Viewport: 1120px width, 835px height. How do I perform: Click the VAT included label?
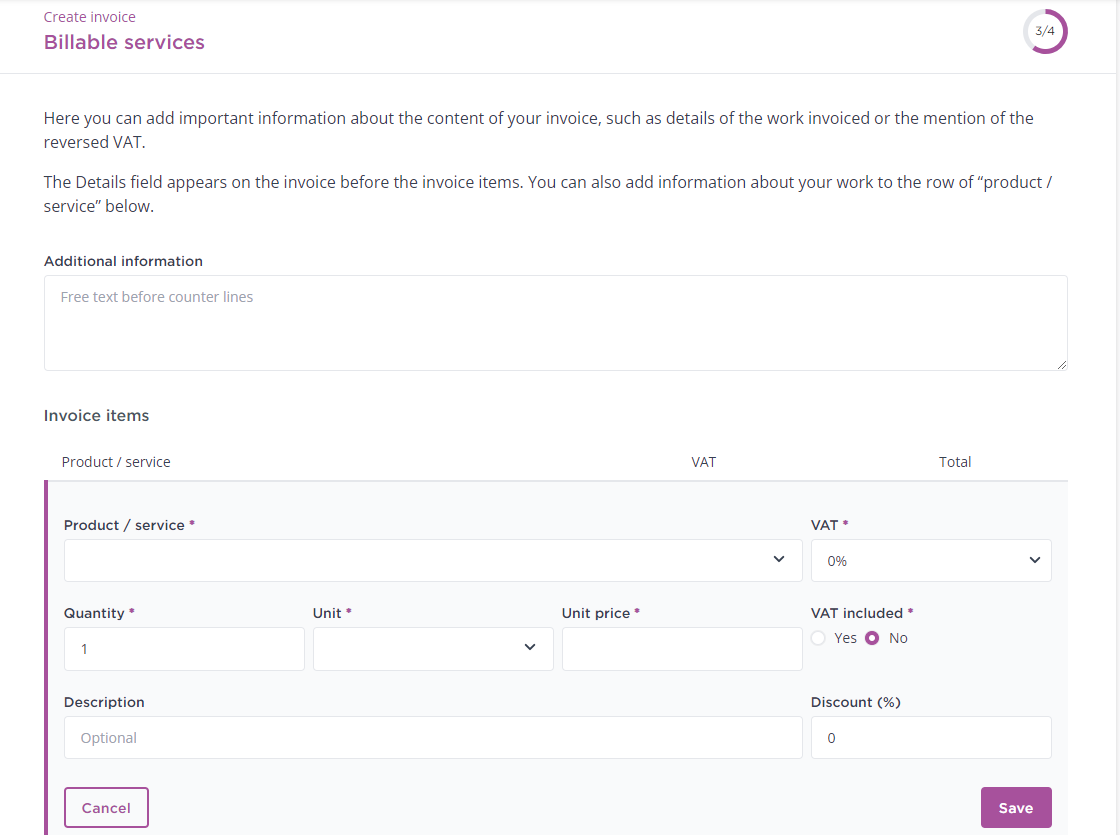click(x=856, y=613)
